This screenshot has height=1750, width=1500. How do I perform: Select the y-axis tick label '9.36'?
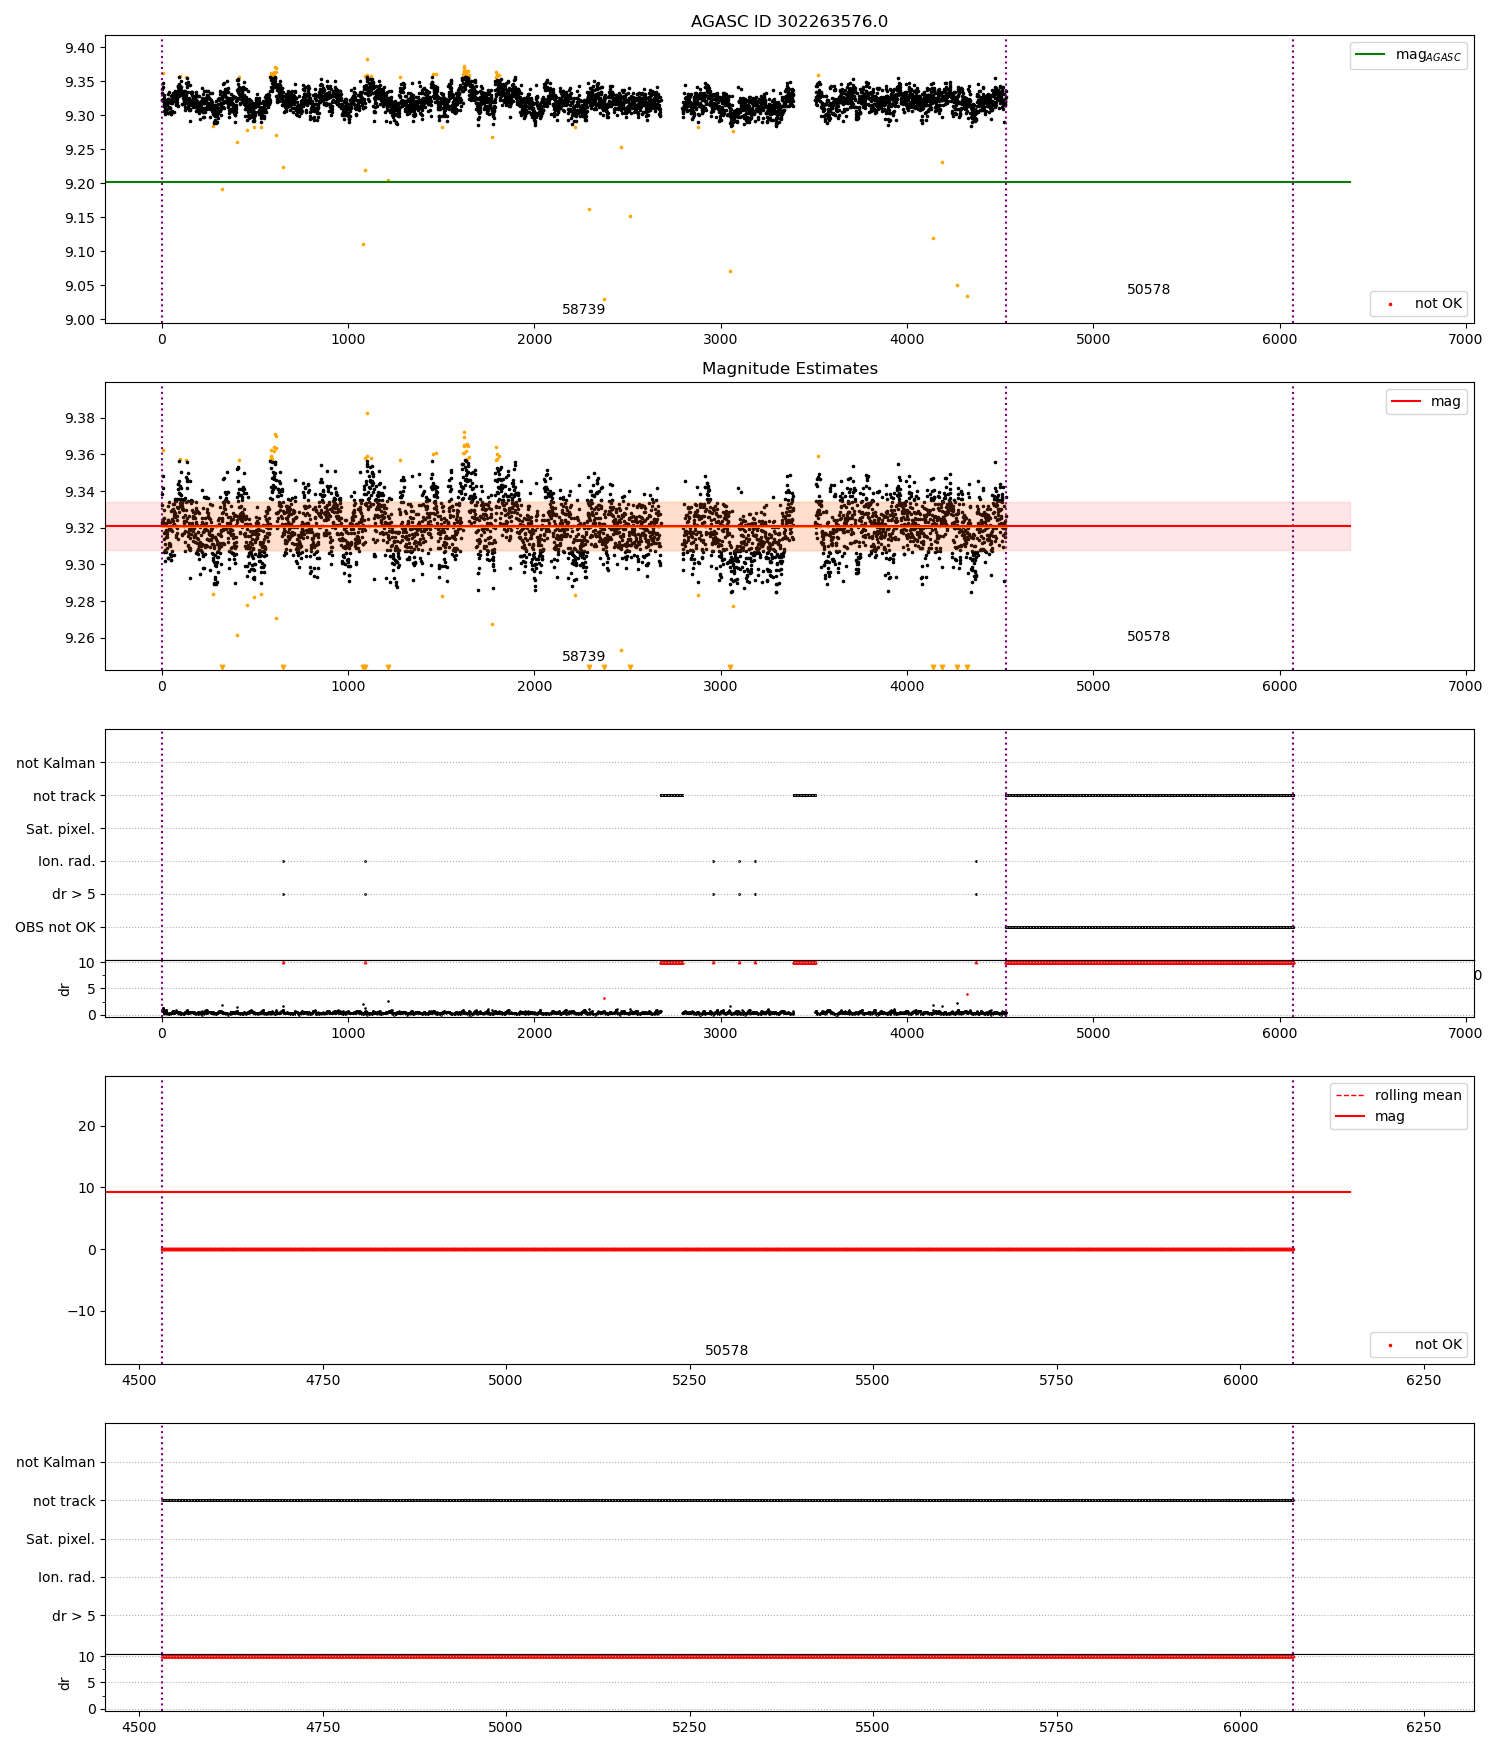coord(80,455)
